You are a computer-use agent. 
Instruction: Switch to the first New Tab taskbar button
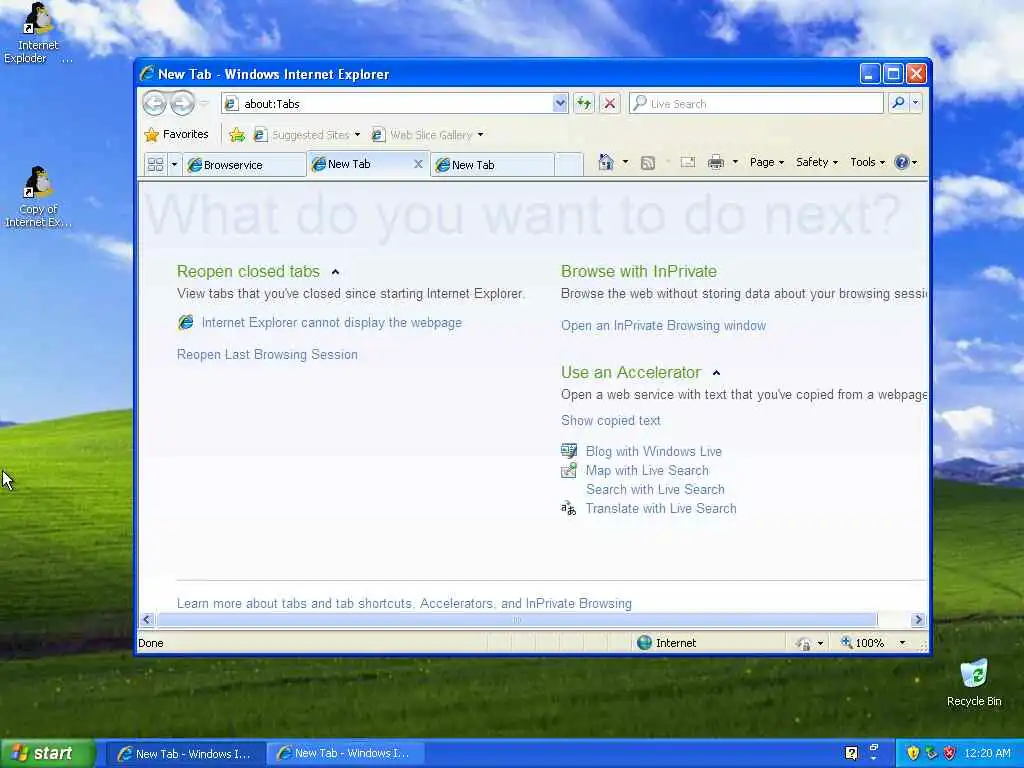[185, 754]
